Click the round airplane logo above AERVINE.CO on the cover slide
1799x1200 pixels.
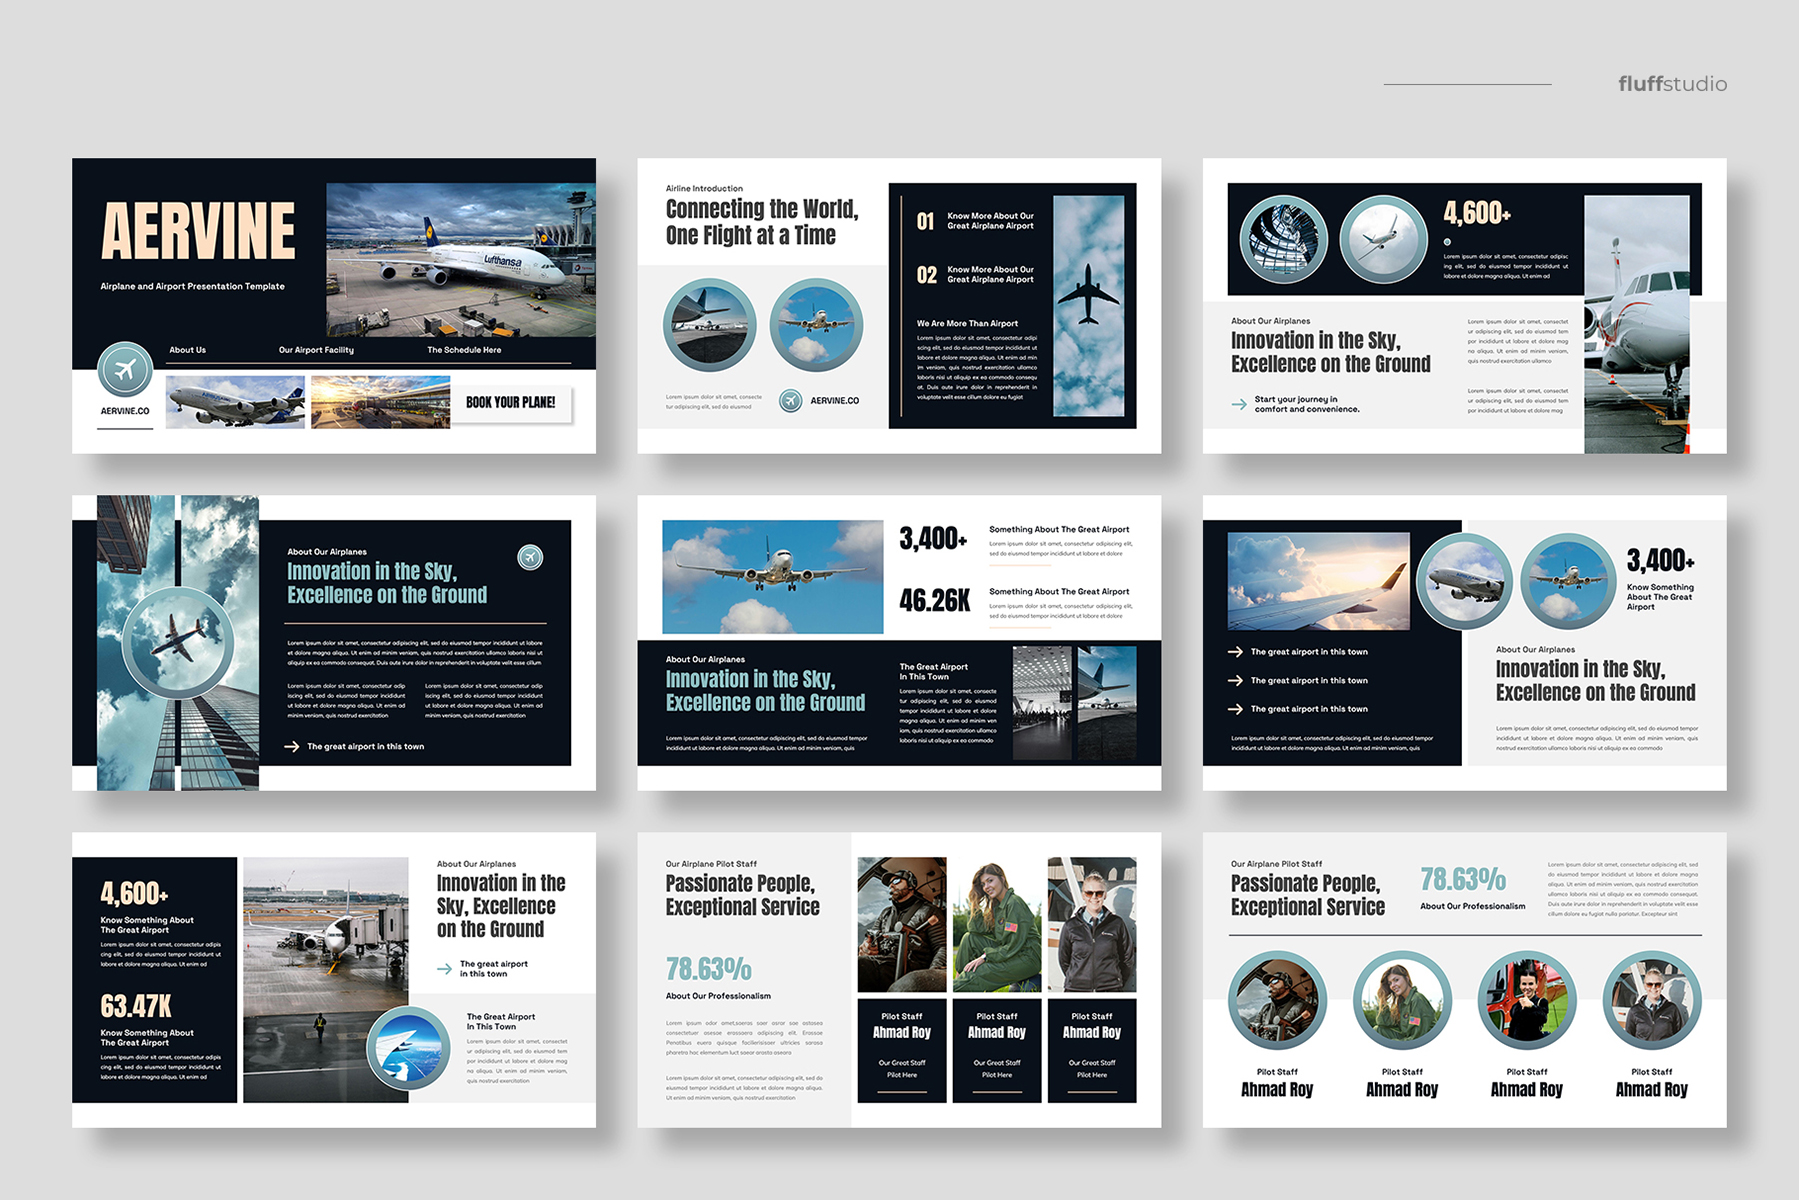click(x=125, y=370)
